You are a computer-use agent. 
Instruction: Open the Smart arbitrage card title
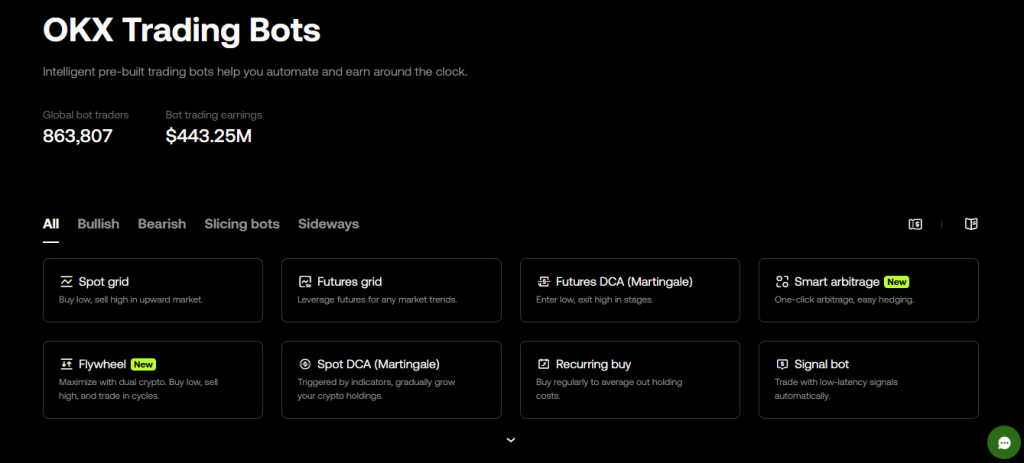(x=837, y=282)
